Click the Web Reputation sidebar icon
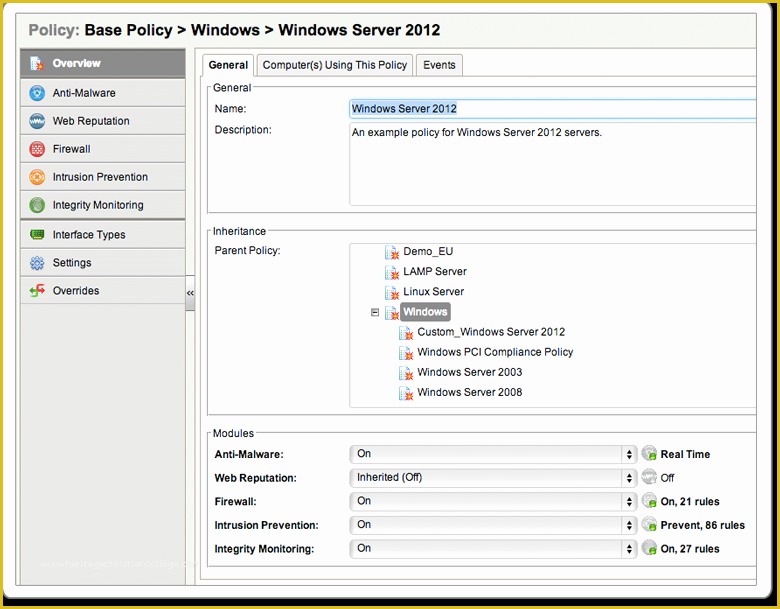This screenshot has height=609, width=780. click(x=37, y=121)
